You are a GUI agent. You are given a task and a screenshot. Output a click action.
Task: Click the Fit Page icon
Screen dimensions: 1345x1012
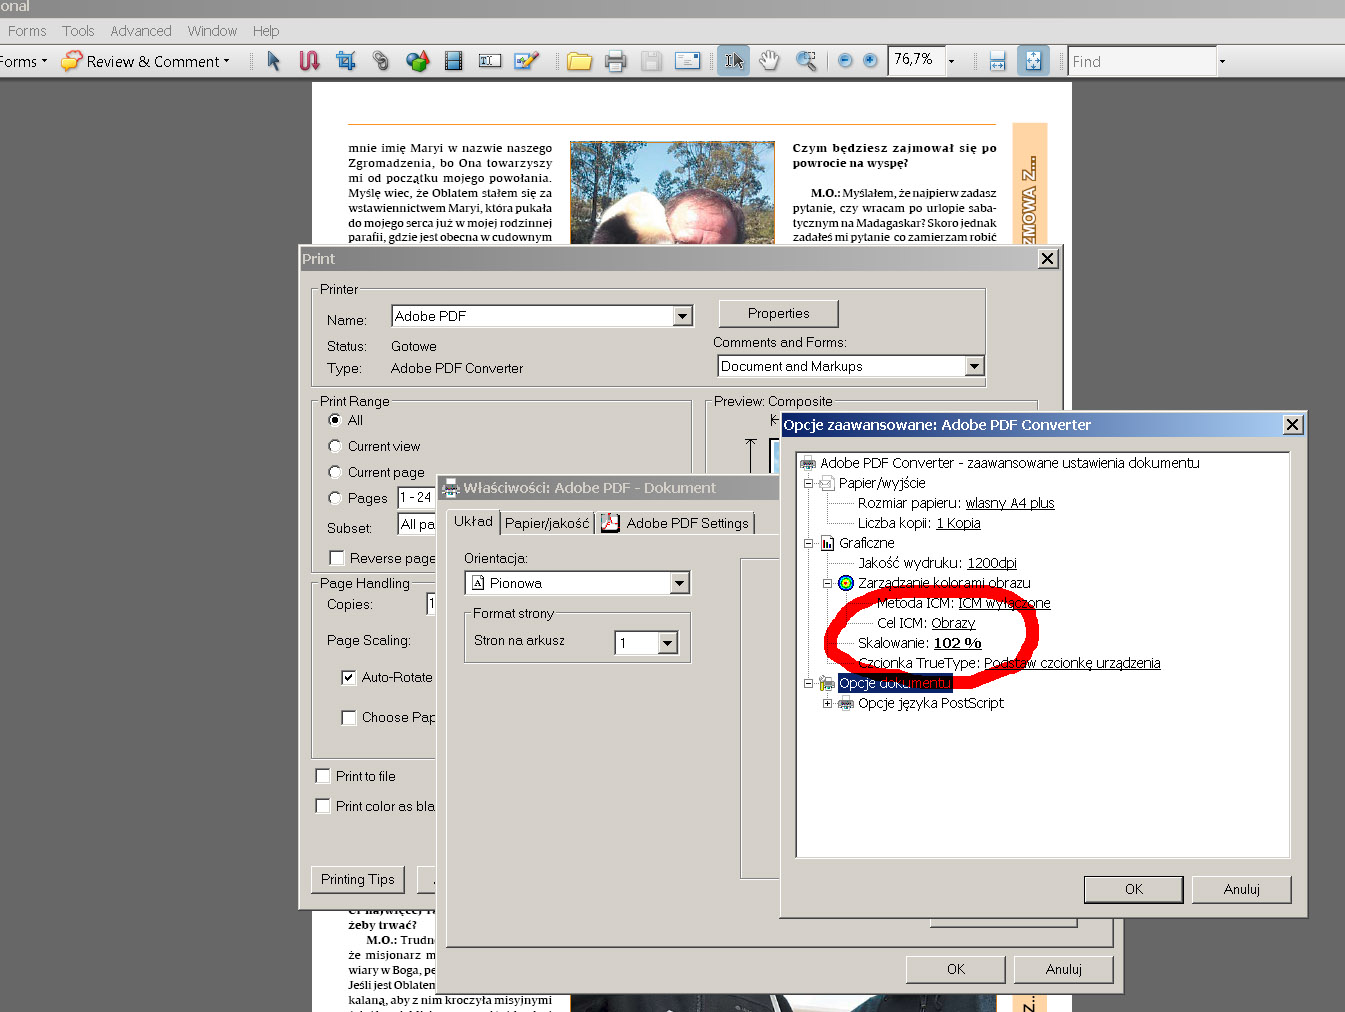click(x=1033, y=61)
